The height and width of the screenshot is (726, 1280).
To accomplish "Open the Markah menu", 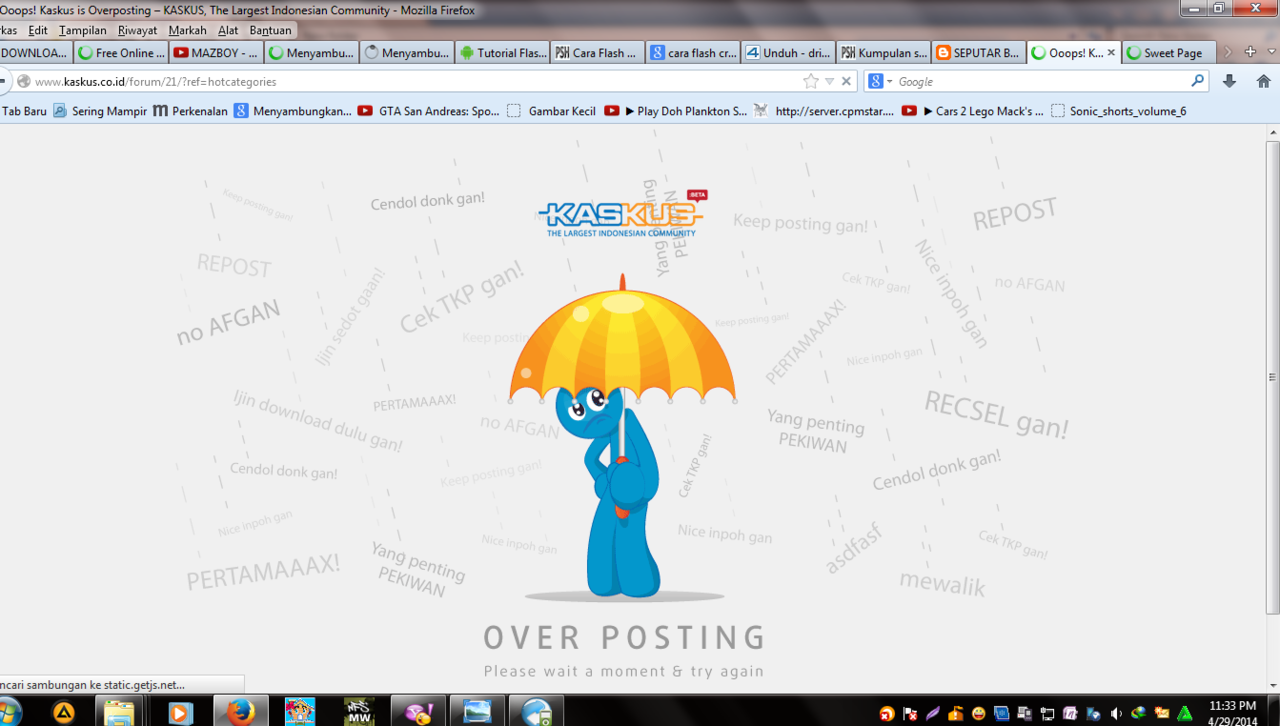I will (187, 30).
